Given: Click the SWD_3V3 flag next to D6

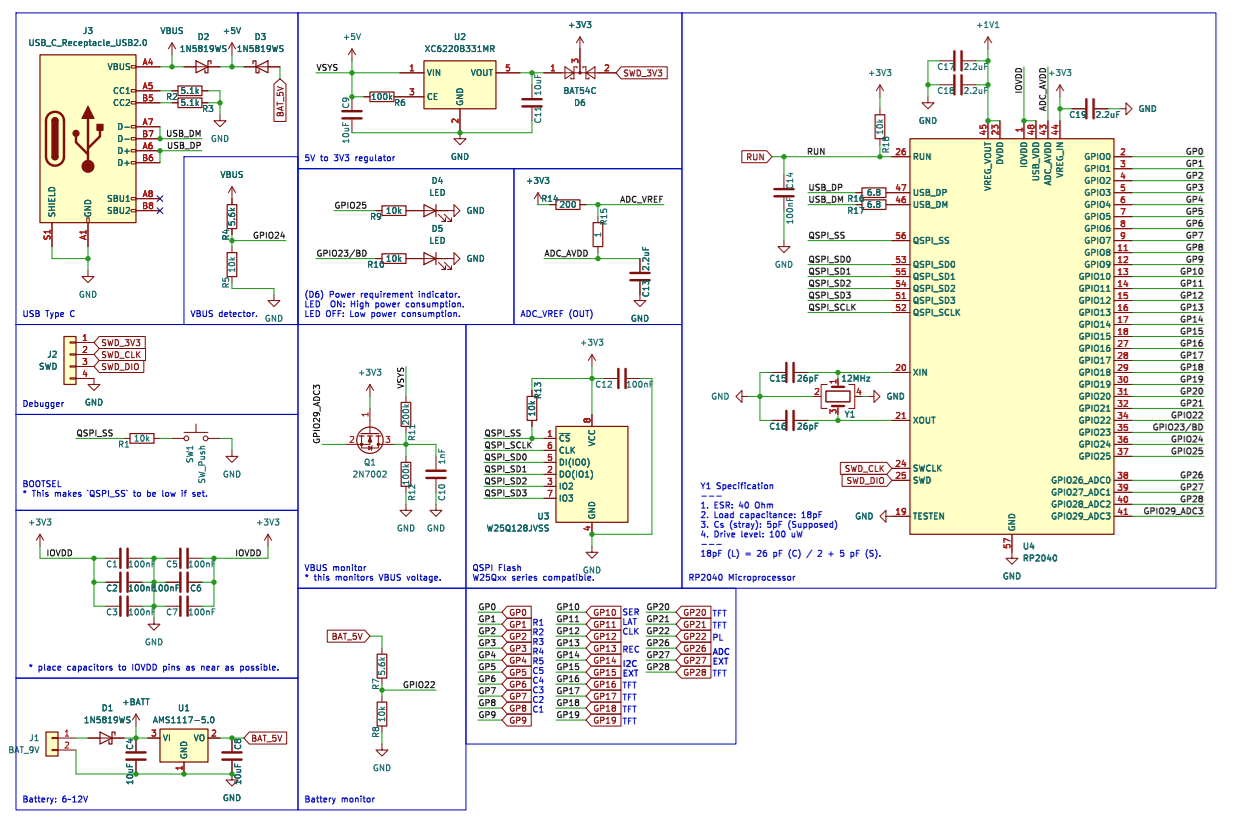Looking at the screenshot, I should (x=642, y=72).
